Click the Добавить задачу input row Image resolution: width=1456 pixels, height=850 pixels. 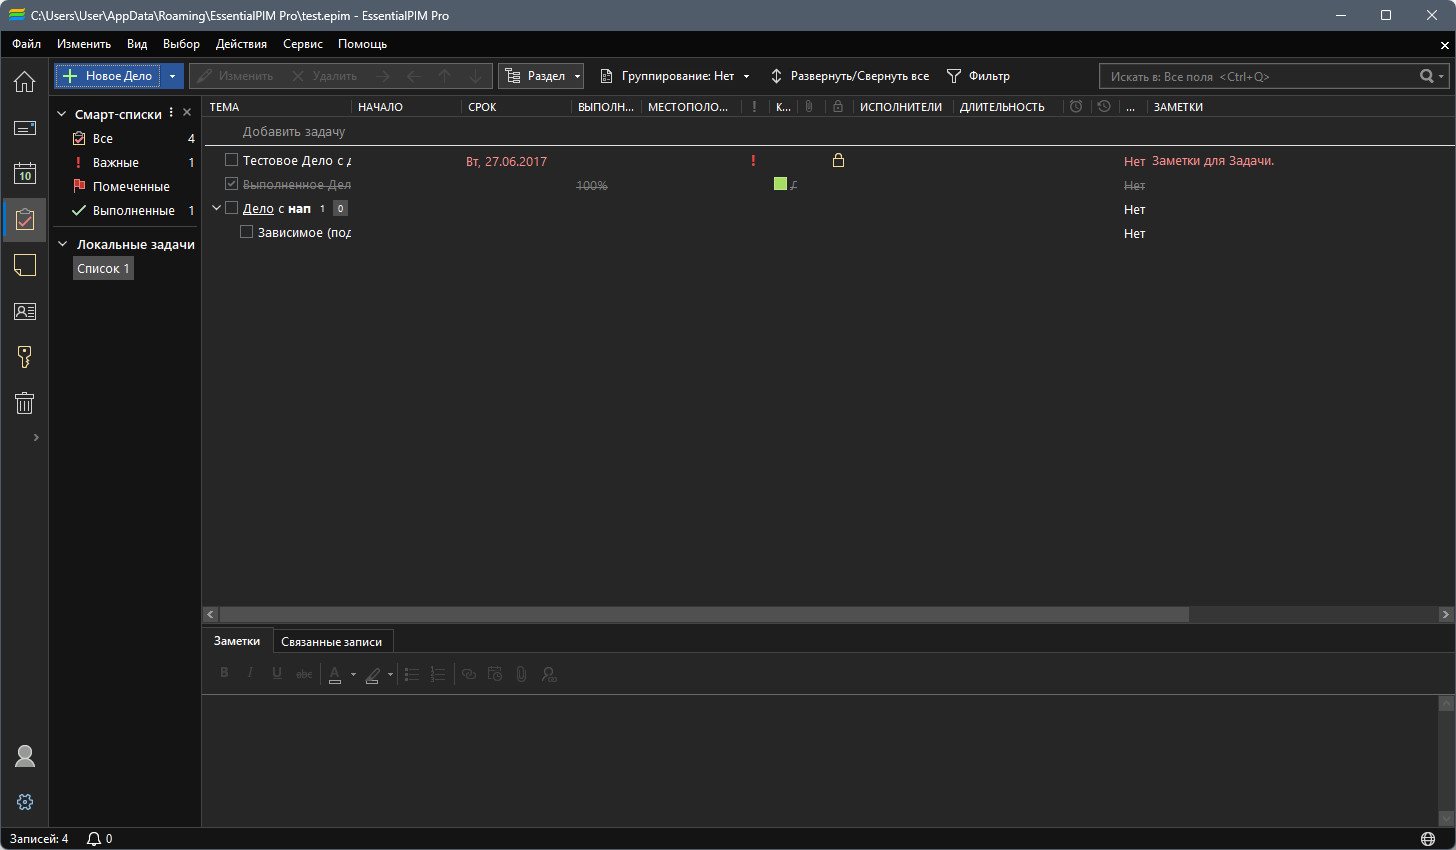click(x=293, y=132)
